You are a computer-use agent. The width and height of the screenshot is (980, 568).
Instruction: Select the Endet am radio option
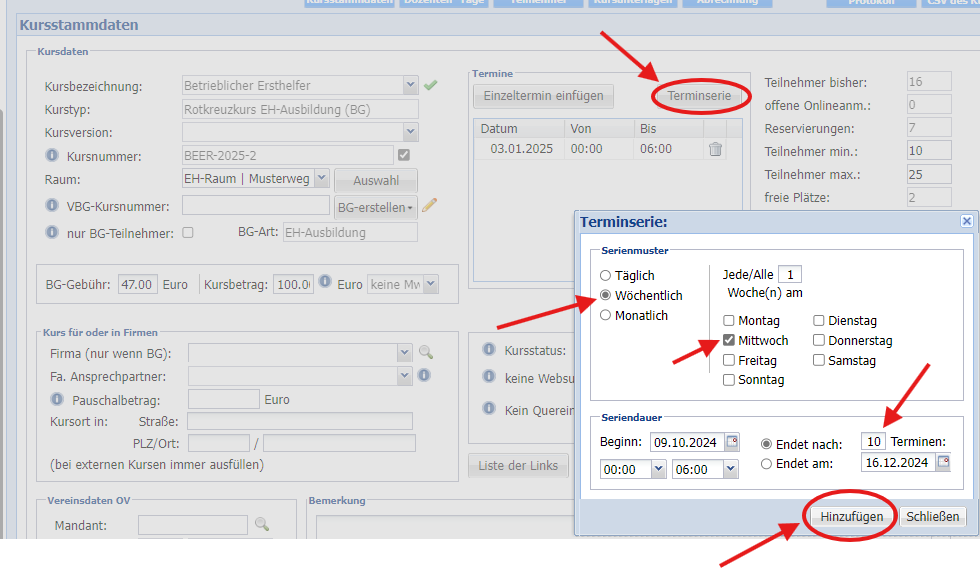tap(767, 463)
